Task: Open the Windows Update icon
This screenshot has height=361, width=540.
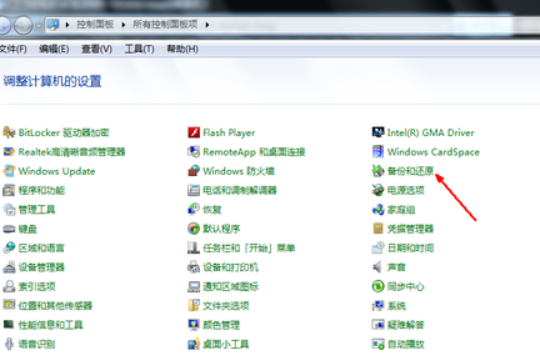Action: pyautogui.click(x=9, y=171)
